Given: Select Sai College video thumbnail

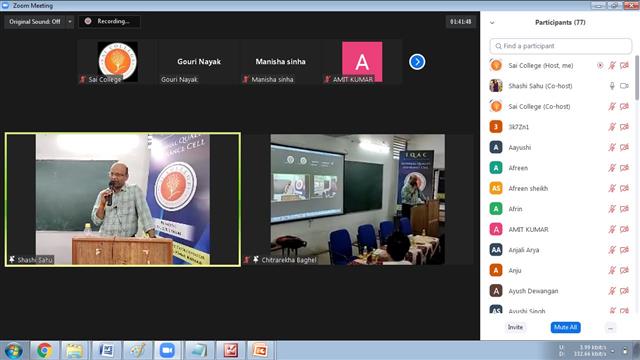Looking at the screenshot, I should tap(118, 62).
